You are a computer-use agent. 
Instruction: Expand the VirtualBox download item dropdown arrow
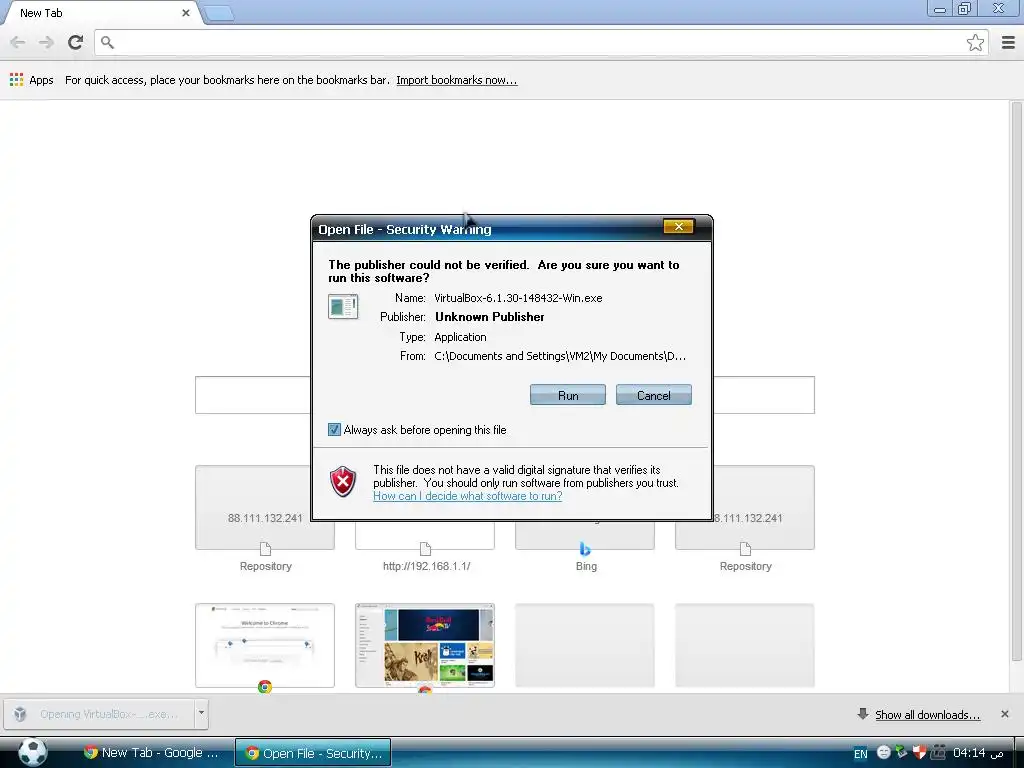click(x=201, y=713)
